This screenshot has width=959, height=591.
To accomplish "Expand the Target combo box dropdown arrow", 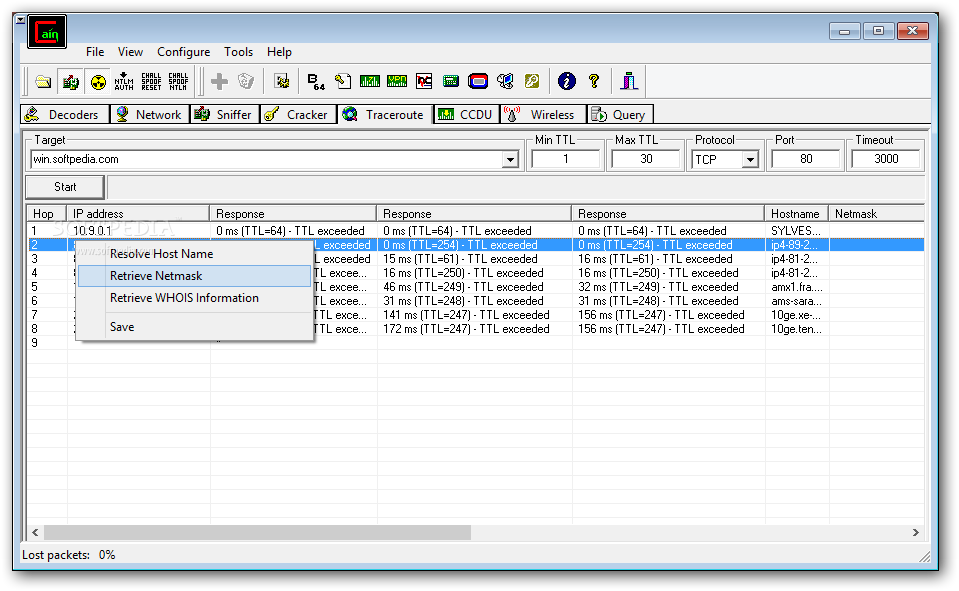I will pos(509,160).
